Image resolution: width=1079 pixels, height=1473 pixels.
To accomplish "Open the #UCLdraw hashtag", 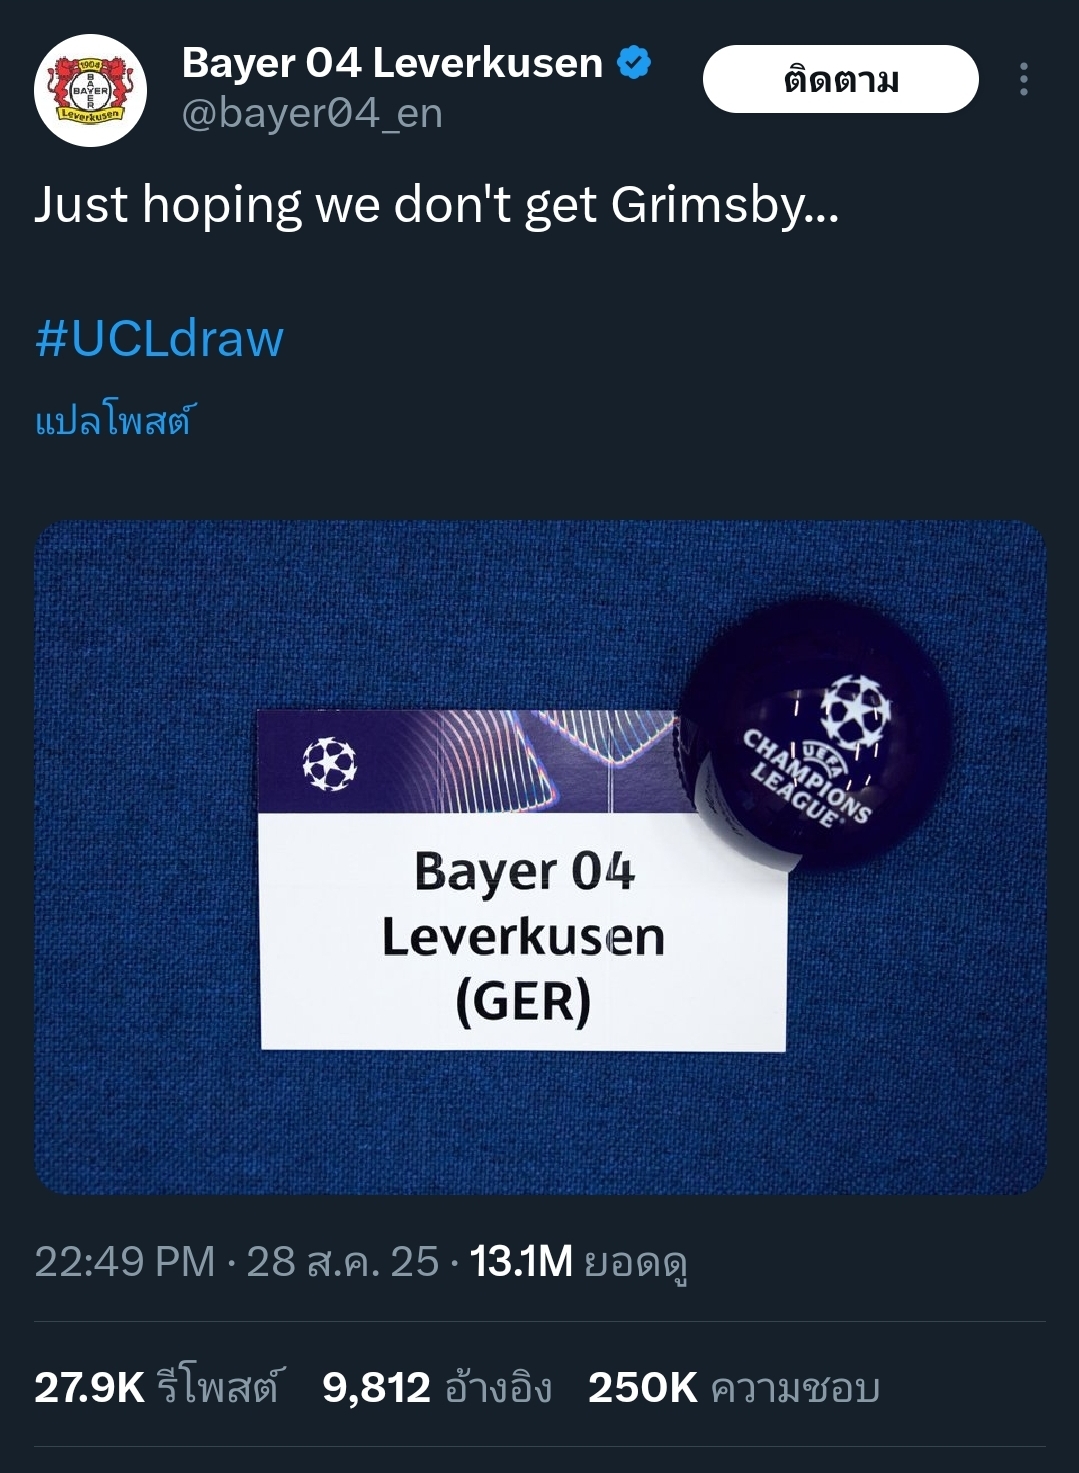I will 159,338.
